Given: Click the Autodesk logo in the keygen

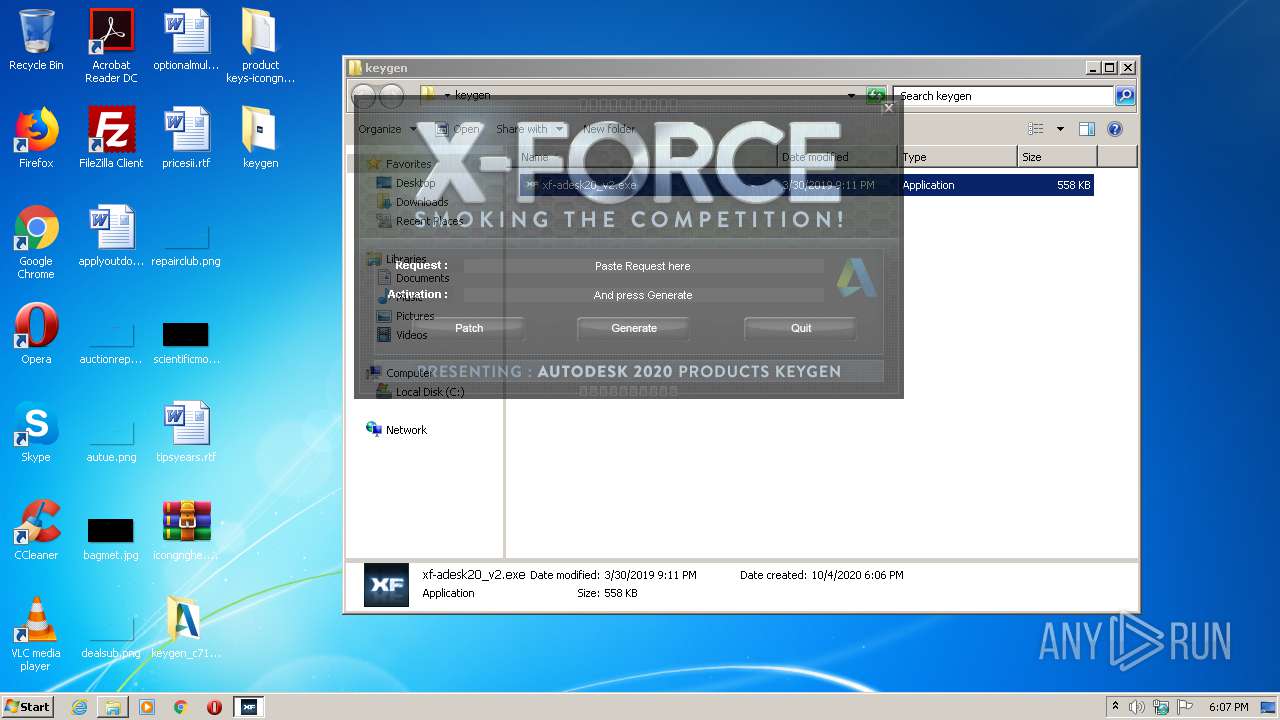Looking at the screenshot, I should point(857,278).
